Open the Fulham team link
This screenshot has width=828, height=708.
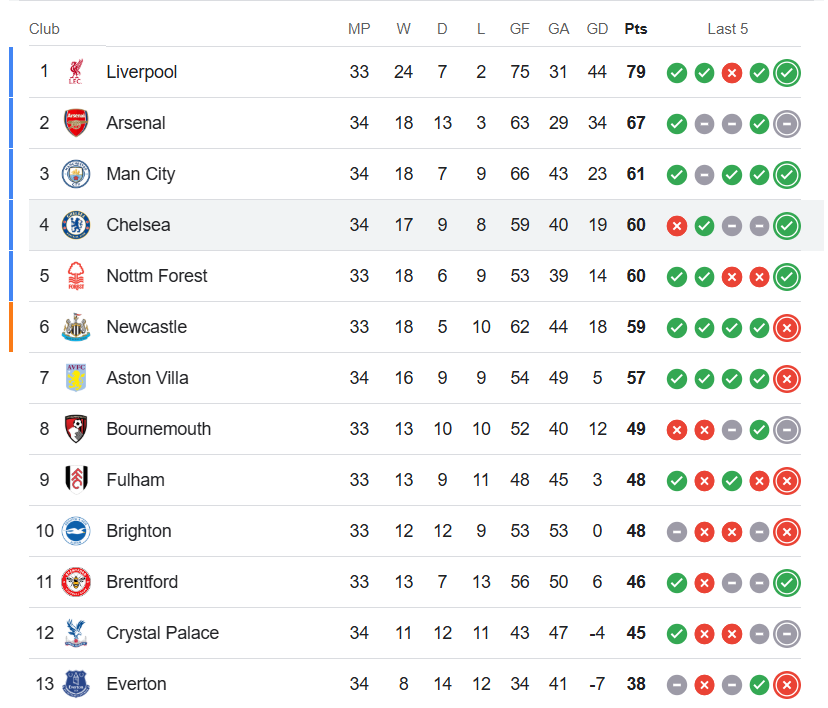tap(135, 480)
